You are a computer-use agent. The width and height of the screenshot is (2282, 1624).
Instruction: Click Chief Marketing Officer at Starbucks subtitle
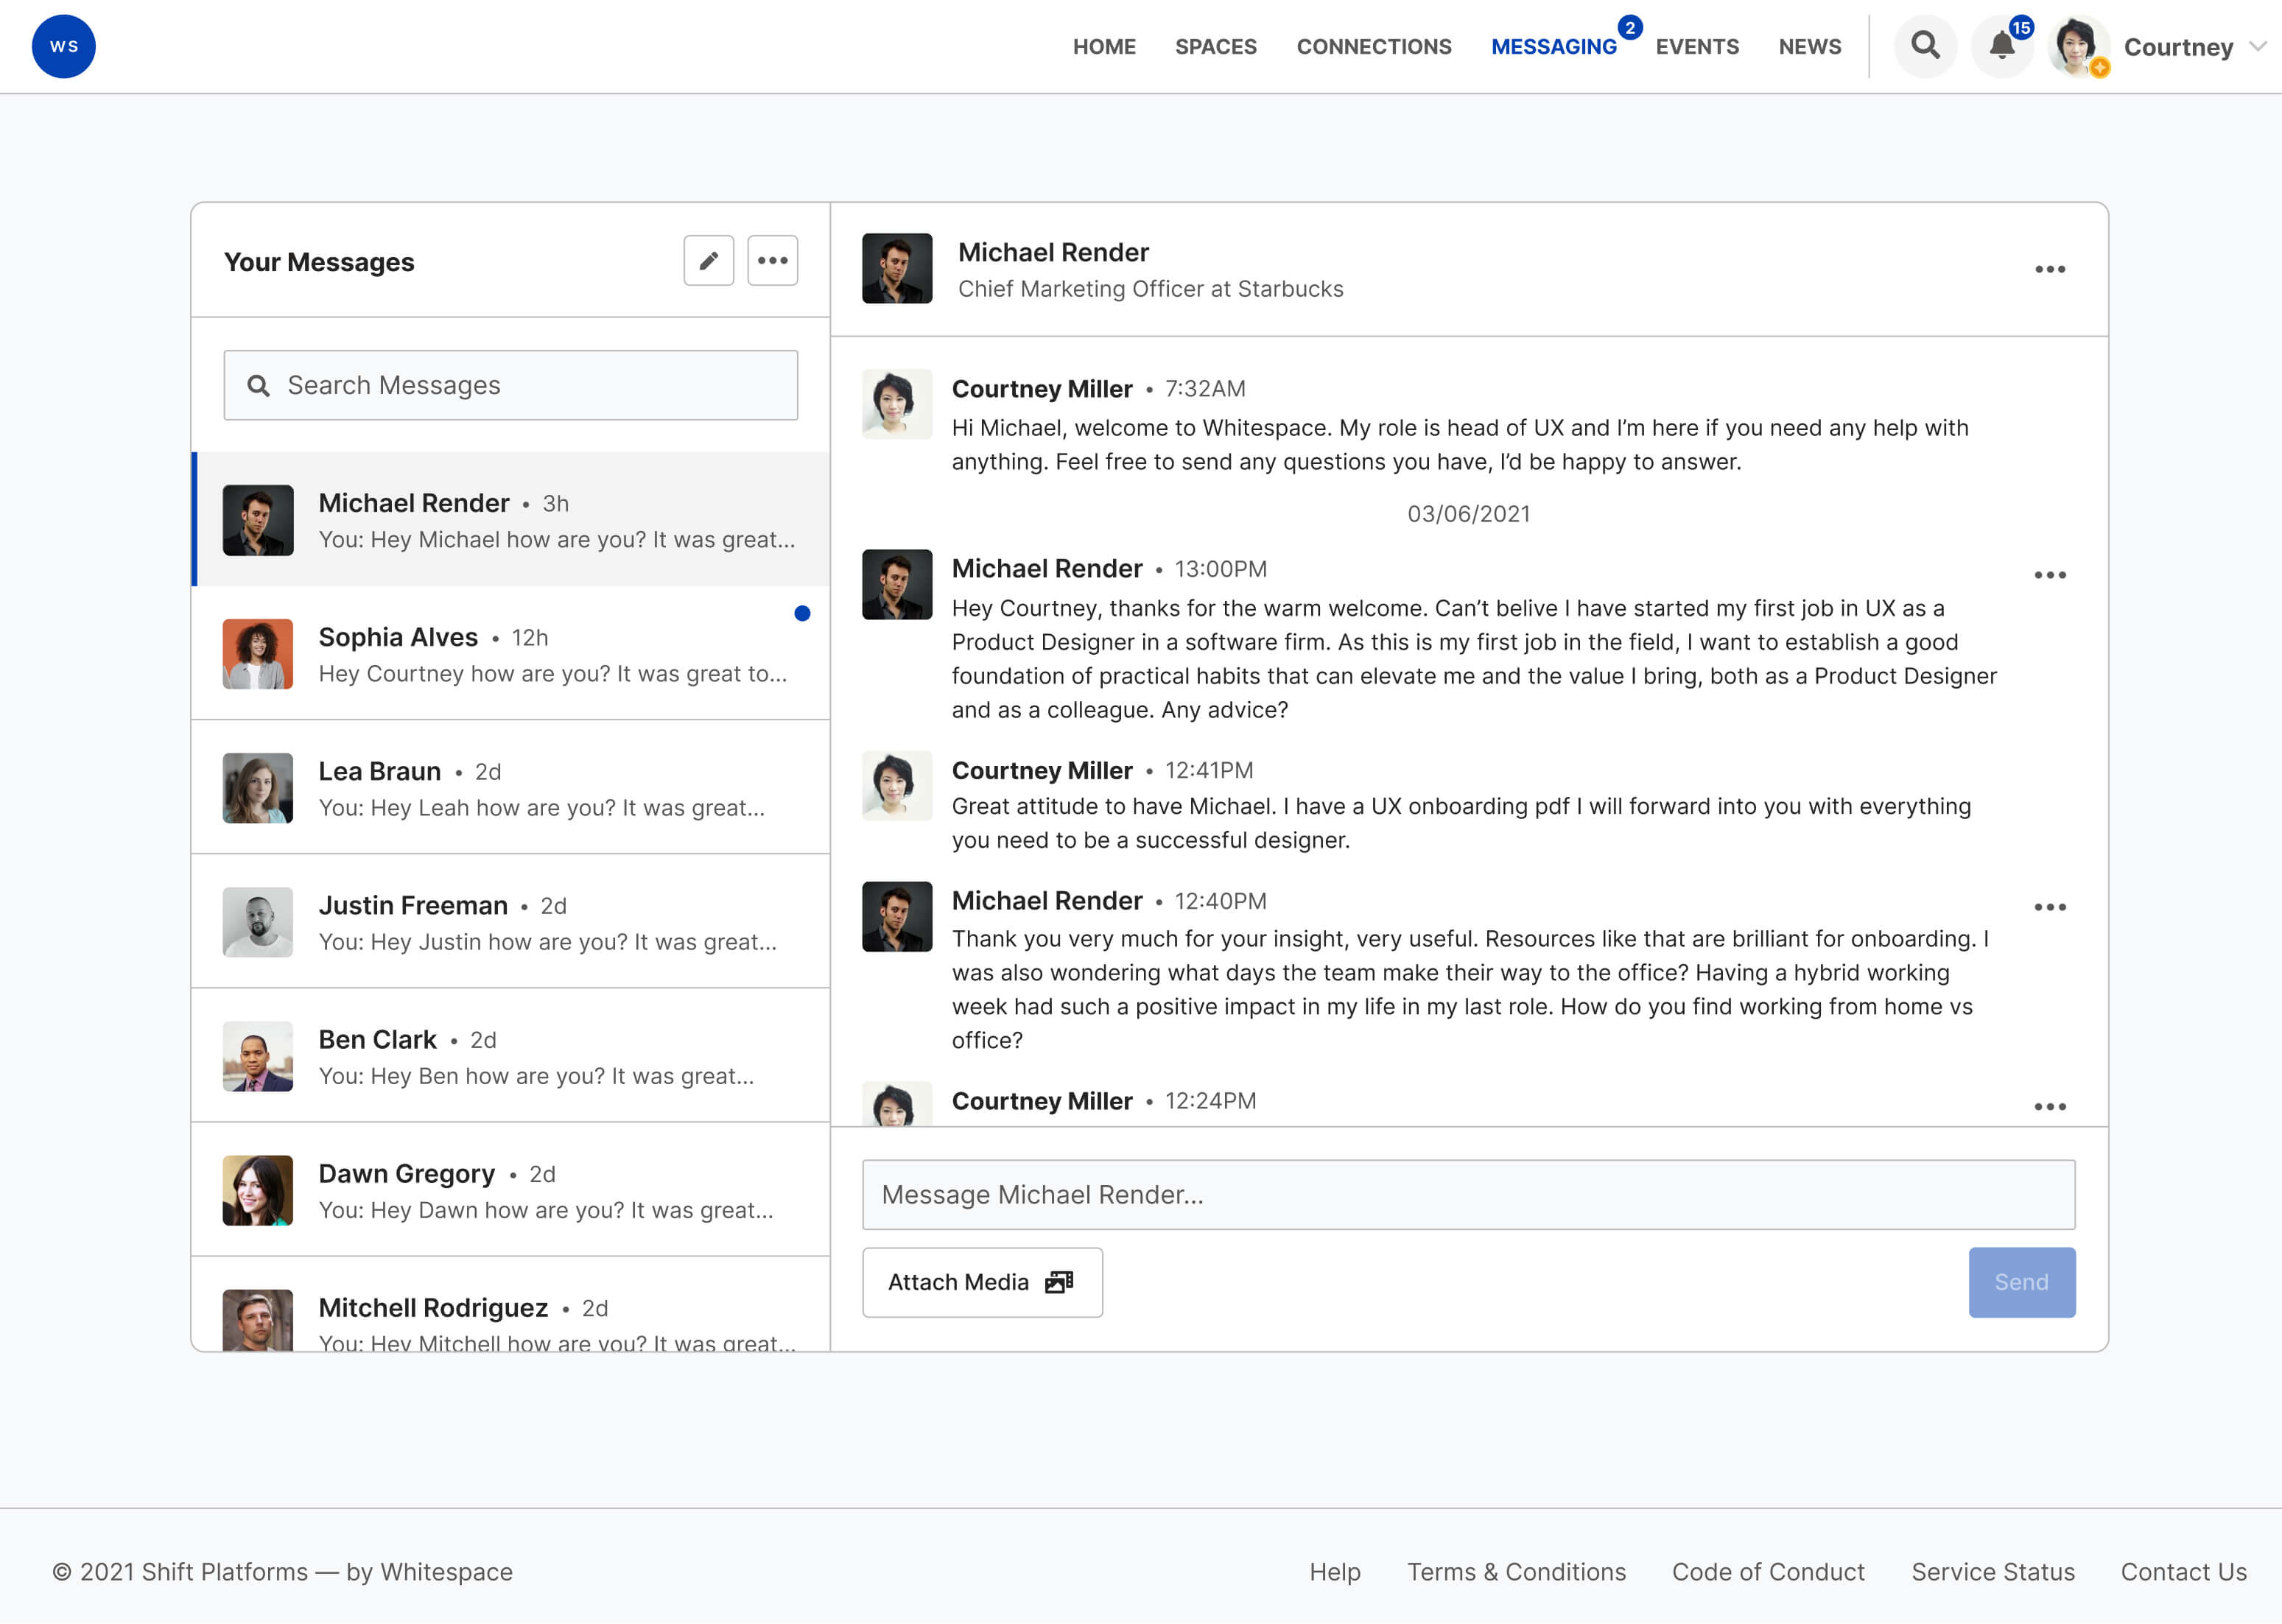(x=1150, y=288)
